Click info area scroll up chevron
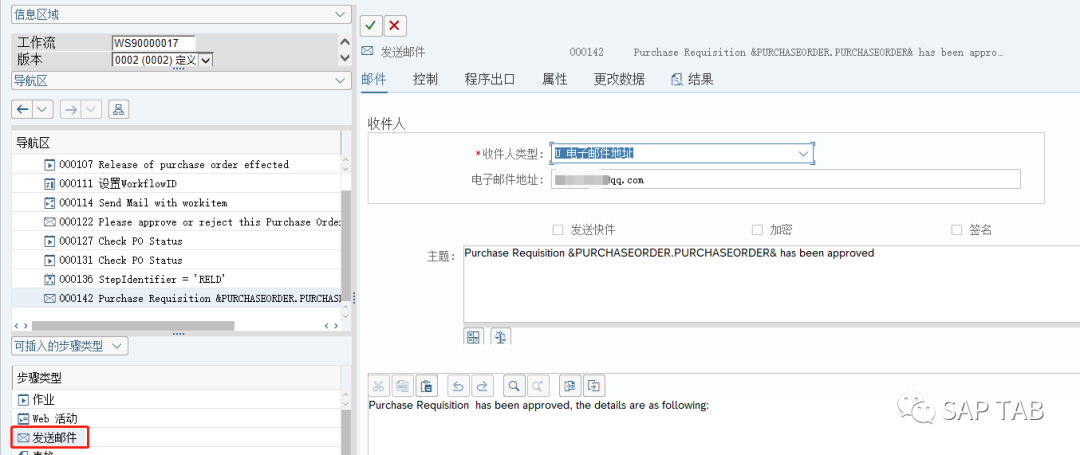 pyautogui.click(x=345, y=43)
